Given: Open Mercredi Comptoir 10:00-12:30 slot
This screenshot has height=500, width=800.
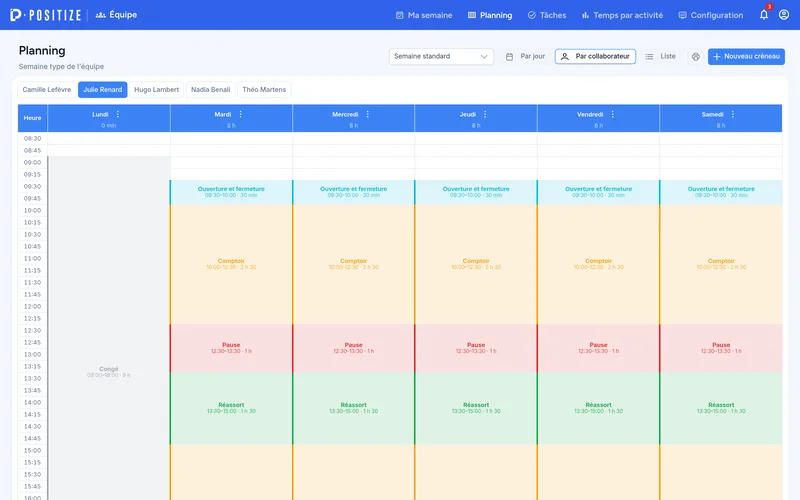Looking at the screenshot, I should [354, 264].
